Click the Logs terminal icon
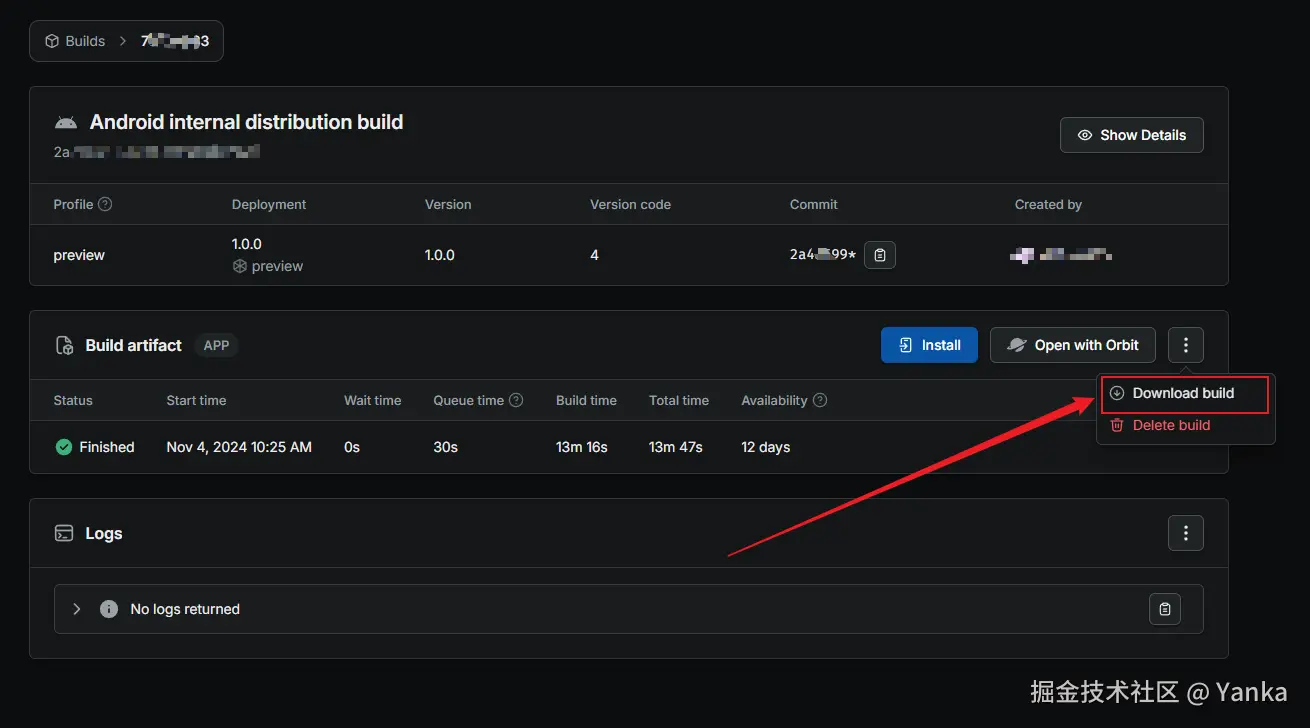1310x728 pixels. (x=64, y=534)
